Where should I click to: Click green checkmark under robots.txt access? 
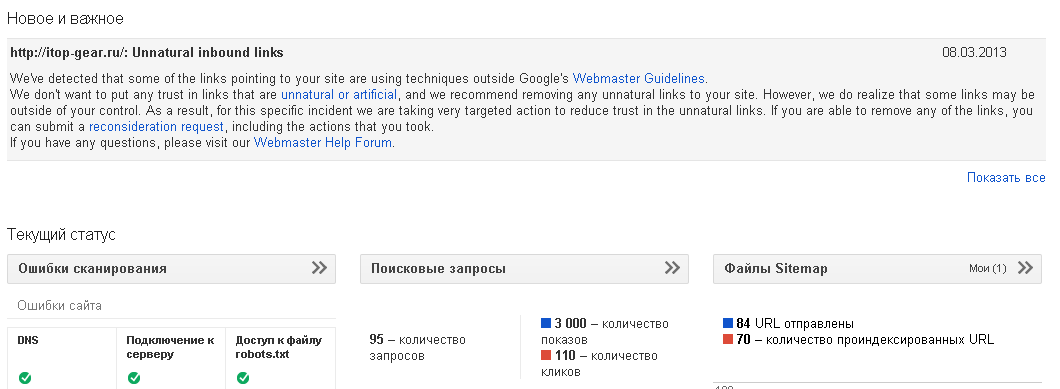click(x=243, y=378)
